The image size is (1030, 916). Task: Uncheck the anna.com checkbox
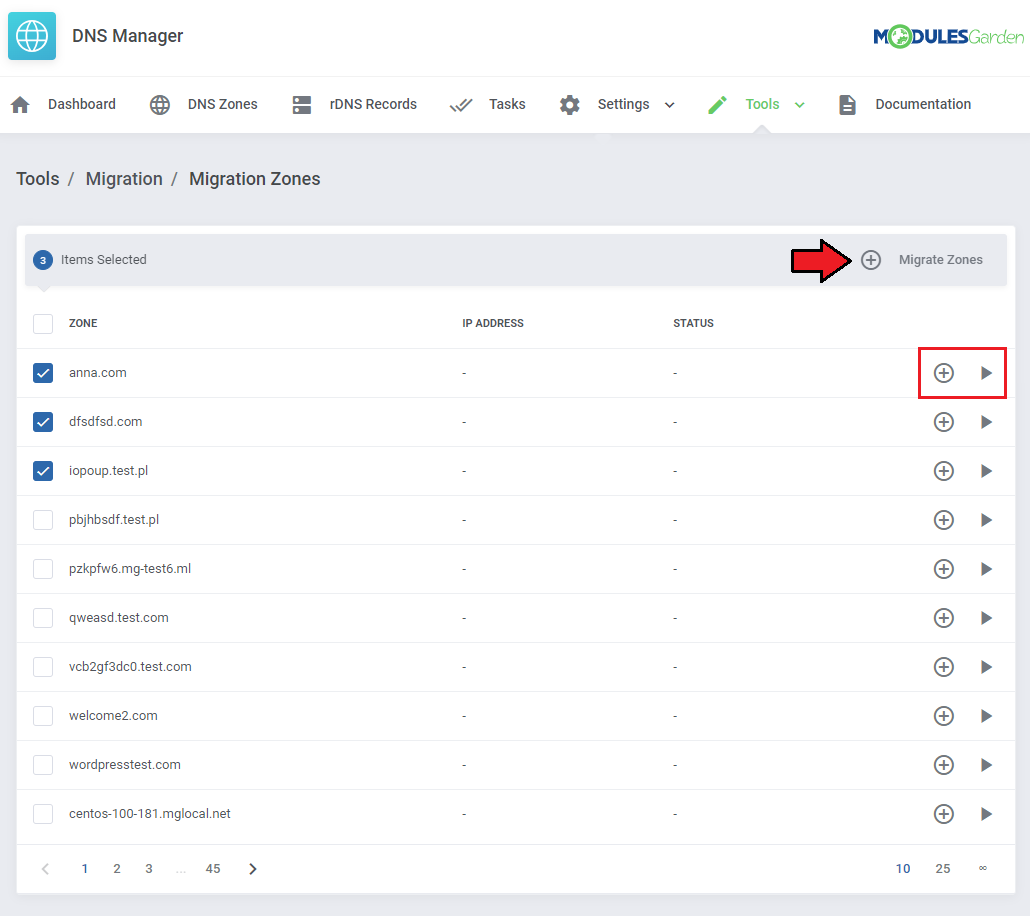(43, 373)
